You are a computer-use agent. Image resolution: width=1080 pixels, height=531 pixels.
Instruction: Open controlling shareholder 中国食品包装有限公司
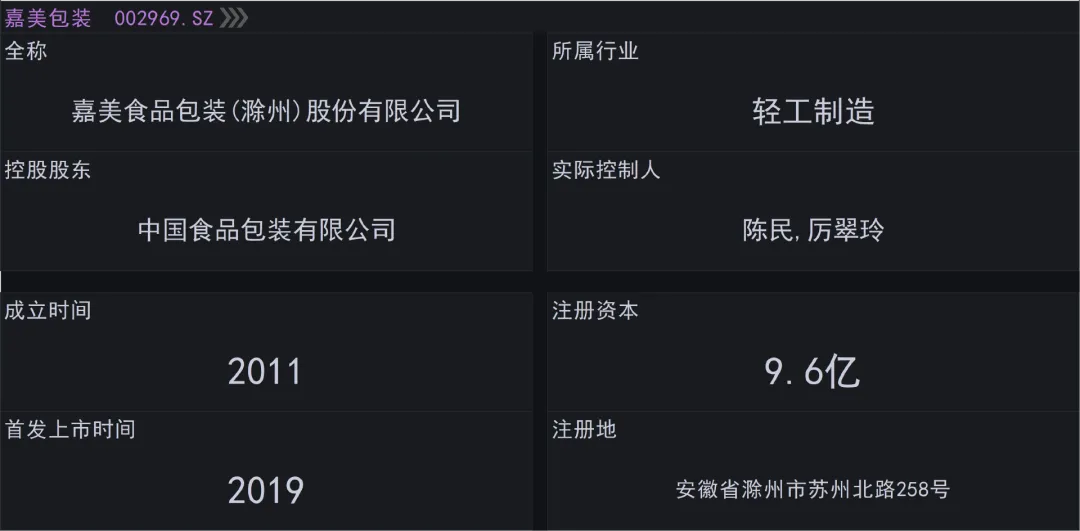[x=267, y=229]
